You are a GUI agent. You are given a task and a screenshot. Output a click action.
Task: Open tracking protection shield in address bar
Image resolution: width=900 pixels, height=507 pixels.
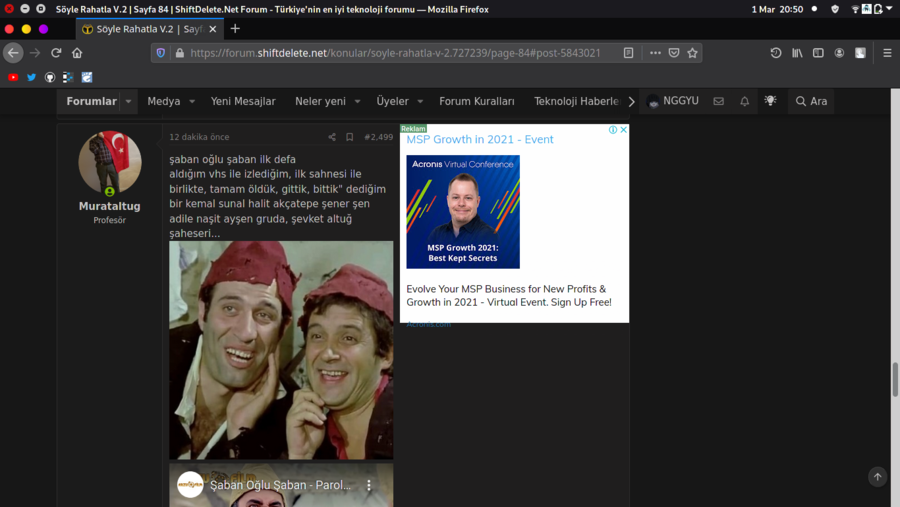point(161,53)
